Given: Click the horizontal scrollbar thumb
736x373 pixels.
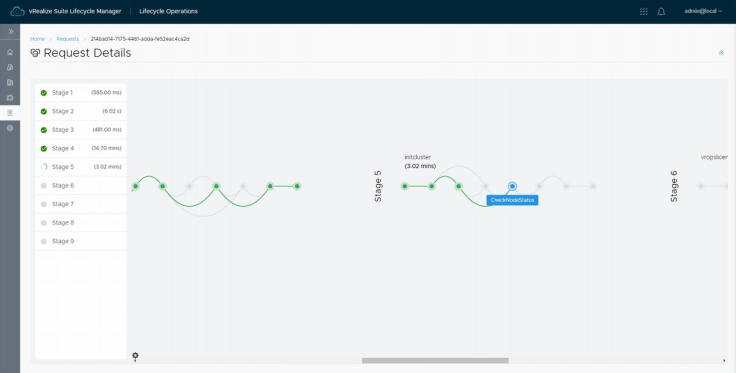Looking at the screenshot, I should pos(435,361).
